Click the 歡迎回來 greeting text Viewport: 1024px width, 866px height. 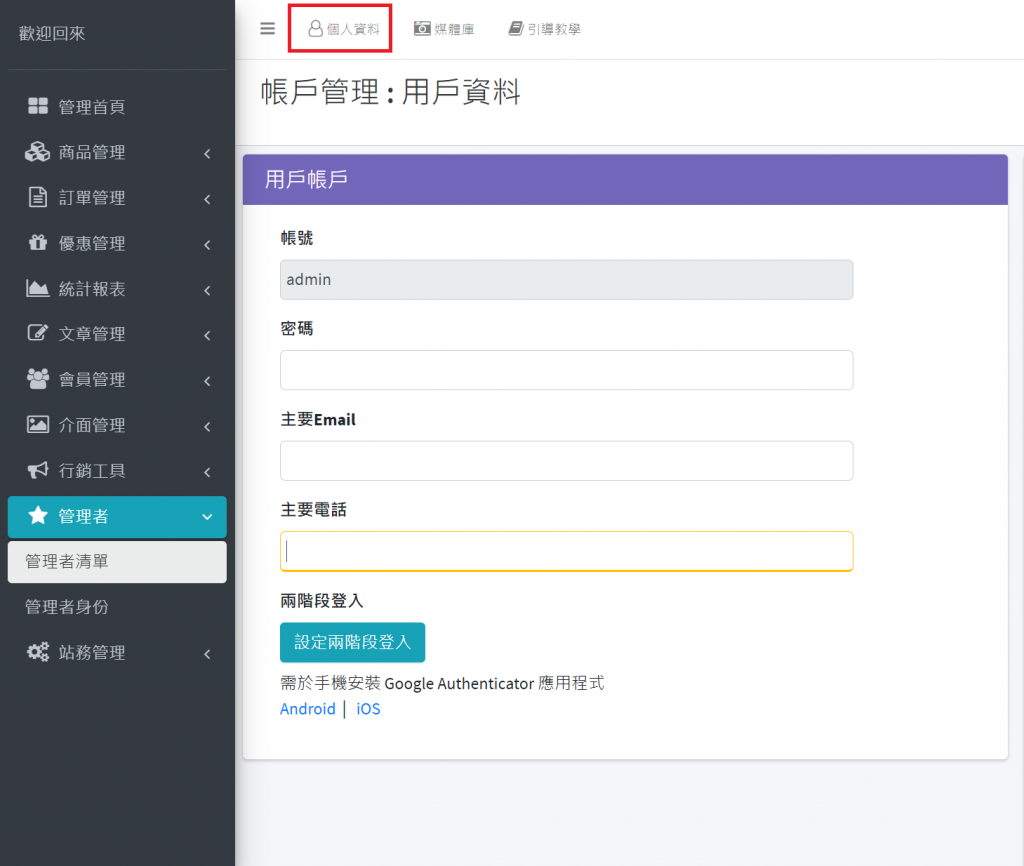point(52,33)
